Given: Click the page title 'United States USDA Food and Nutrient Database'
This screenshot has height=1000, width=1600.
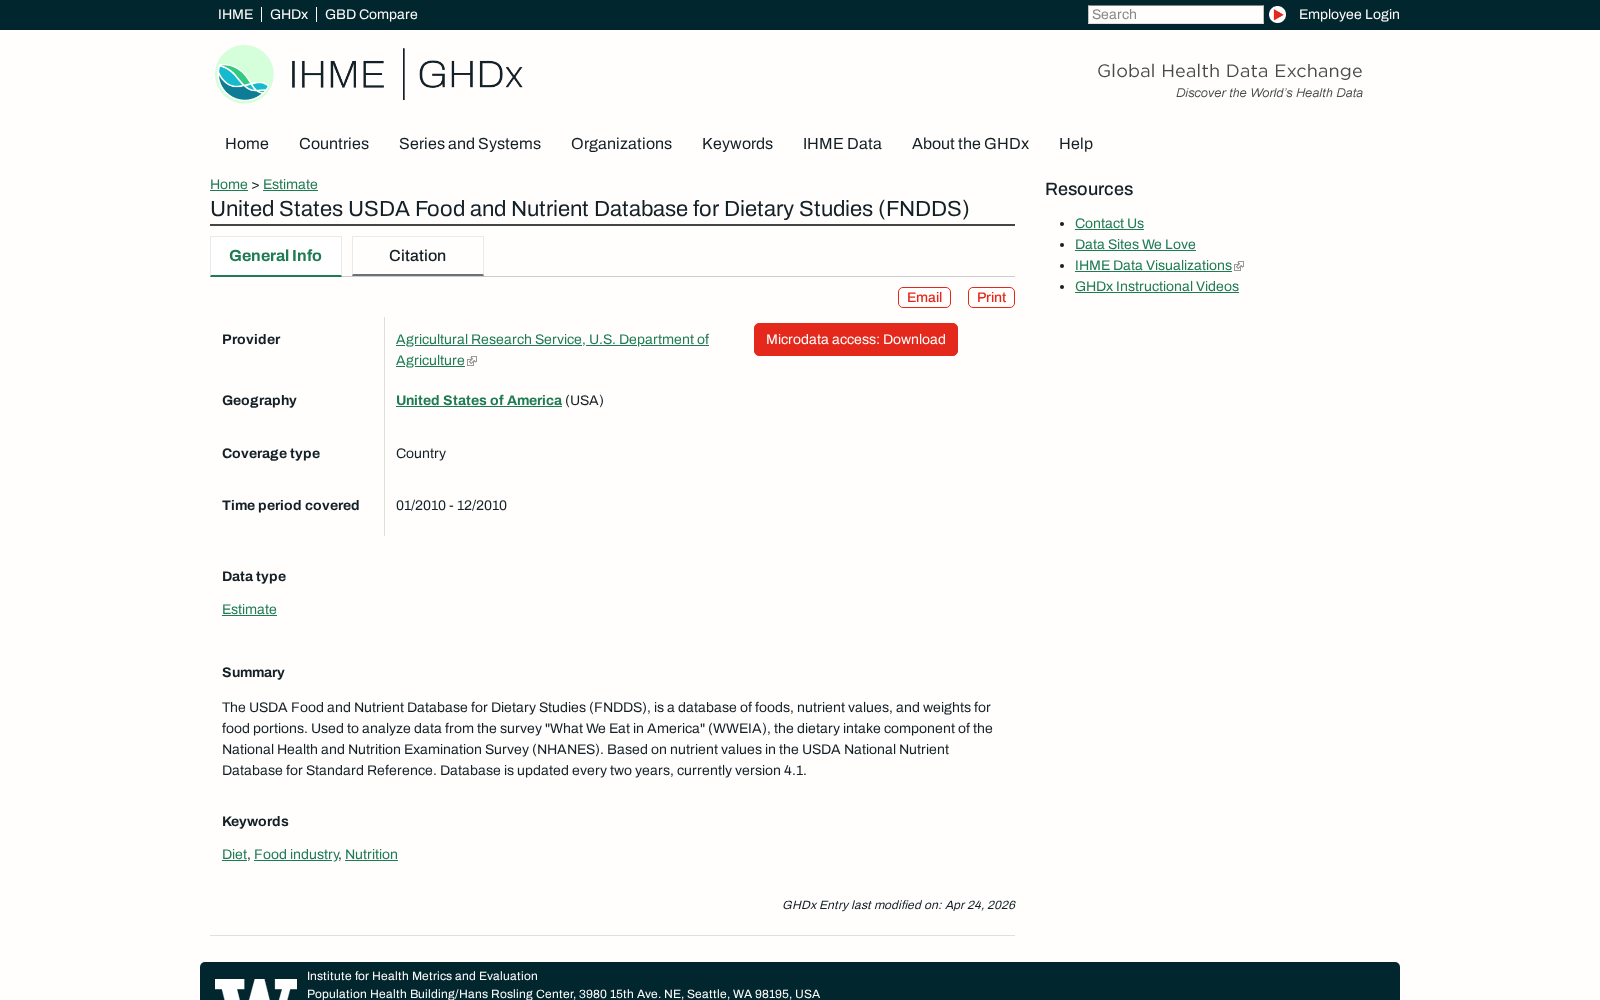Looking at the screenshot, I should 590,209.
